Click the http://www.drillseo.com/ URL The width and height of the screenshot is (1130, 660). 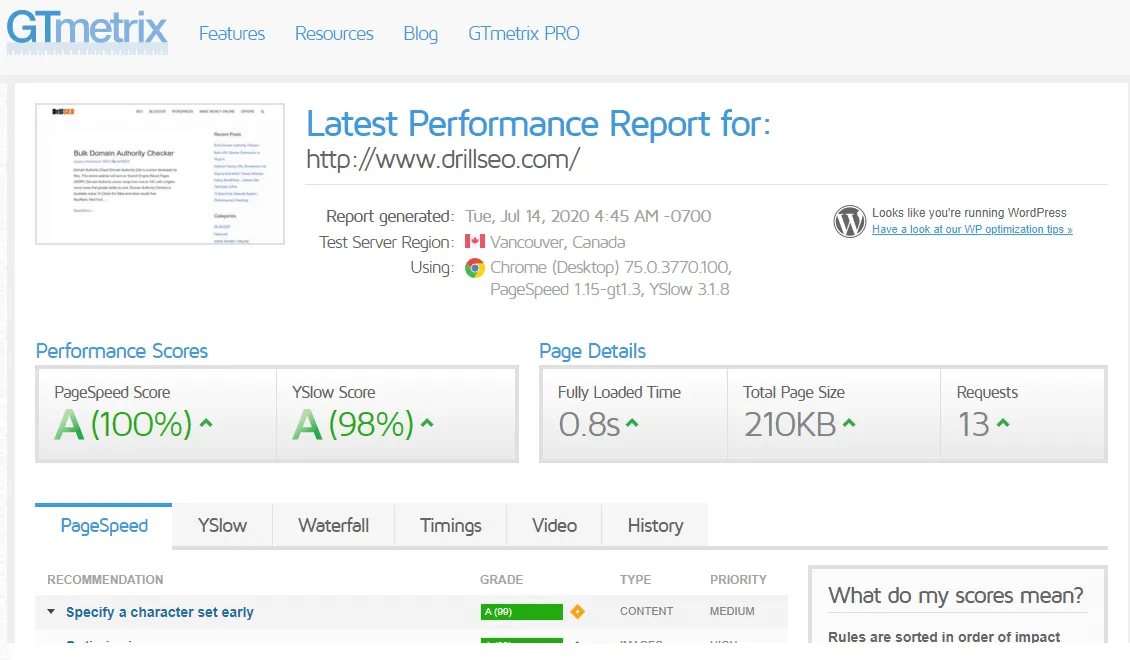(x=443, y=159)
